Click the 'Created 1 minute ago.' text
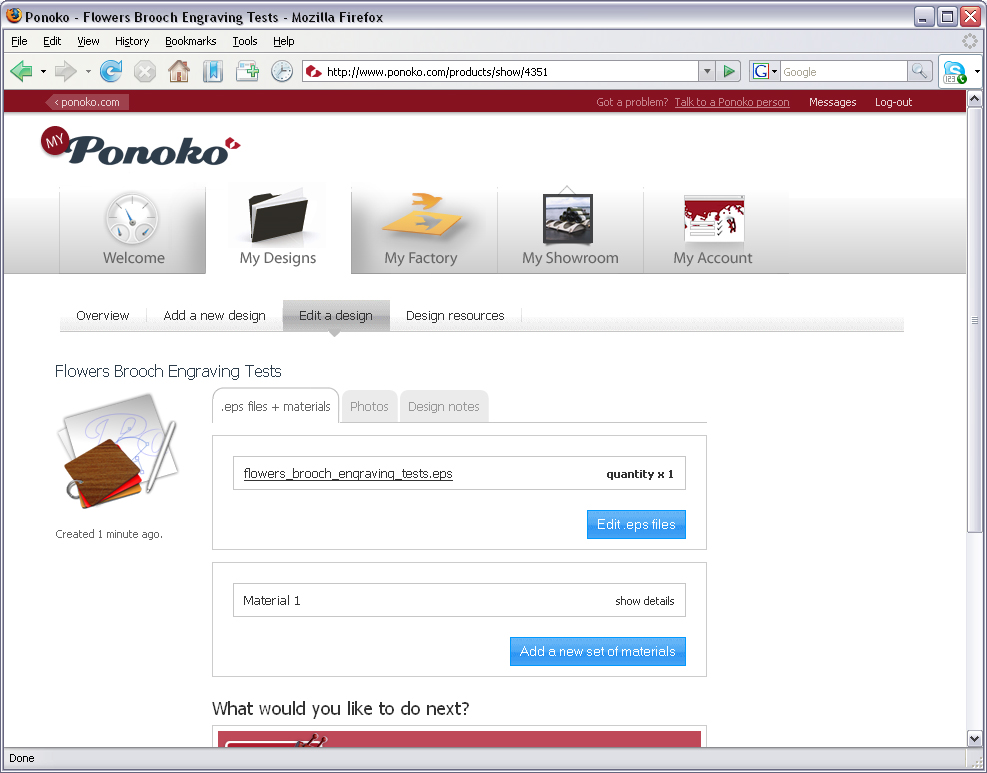The image size is (987, 773). (109, 534)
